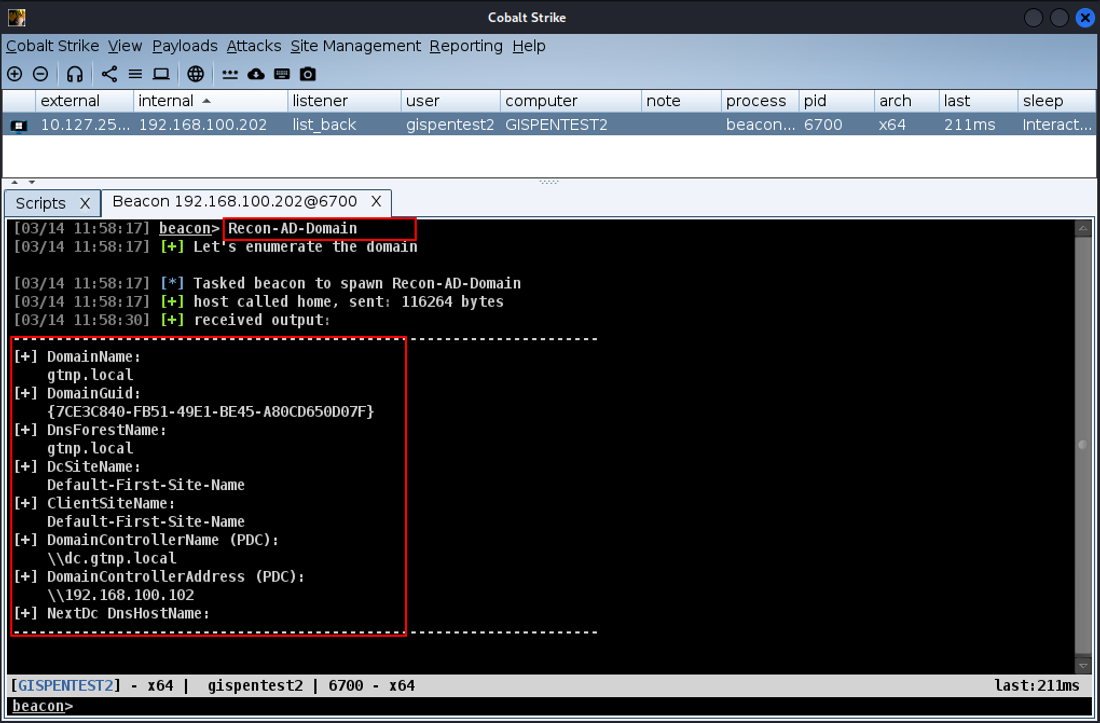Image resolution: width=1100 pixels, height=723 pixels.
Task: Open downloaded files cloud icon
Action: (256, 74)
